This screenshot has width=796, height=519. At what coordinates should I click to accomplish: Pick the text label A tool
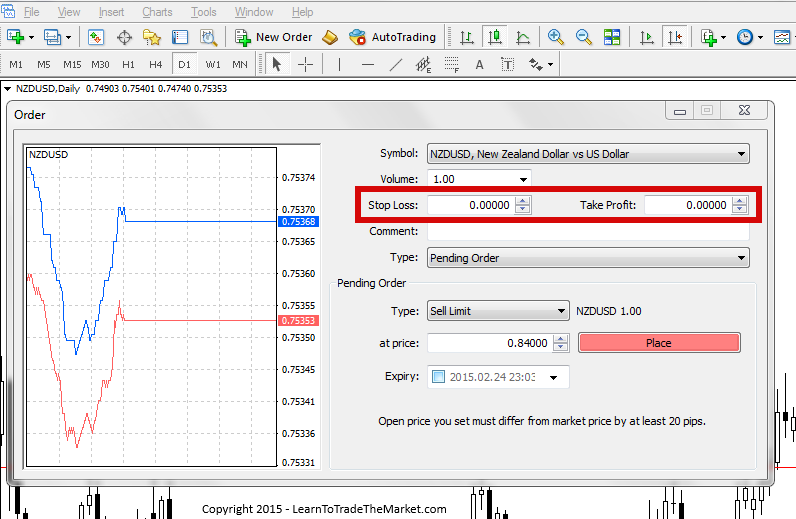(x=479, y=64)
